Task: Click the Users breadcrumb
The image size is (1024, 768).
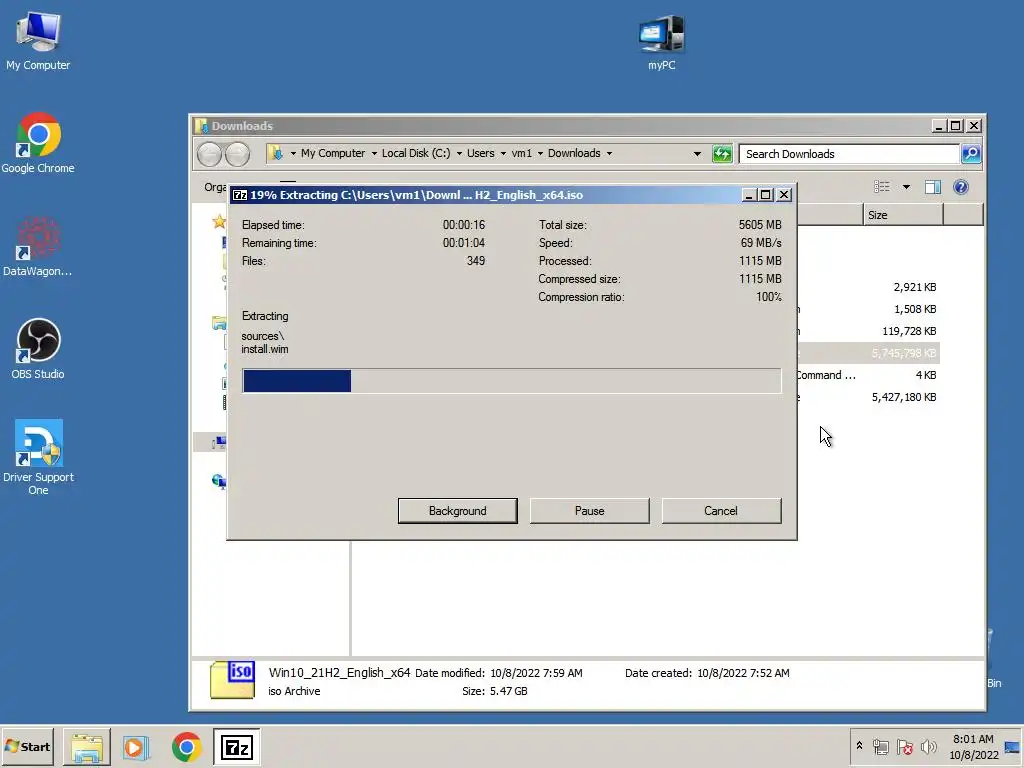Action: [x=481, y=153]
